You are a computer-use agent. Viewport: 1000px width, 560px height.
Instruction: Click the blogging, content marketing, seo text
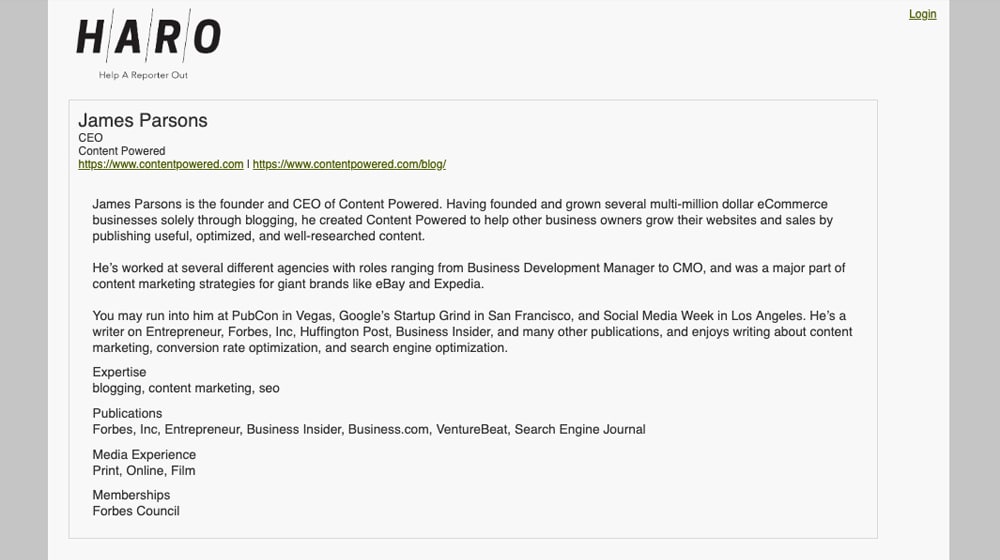(x=186, y=388)
